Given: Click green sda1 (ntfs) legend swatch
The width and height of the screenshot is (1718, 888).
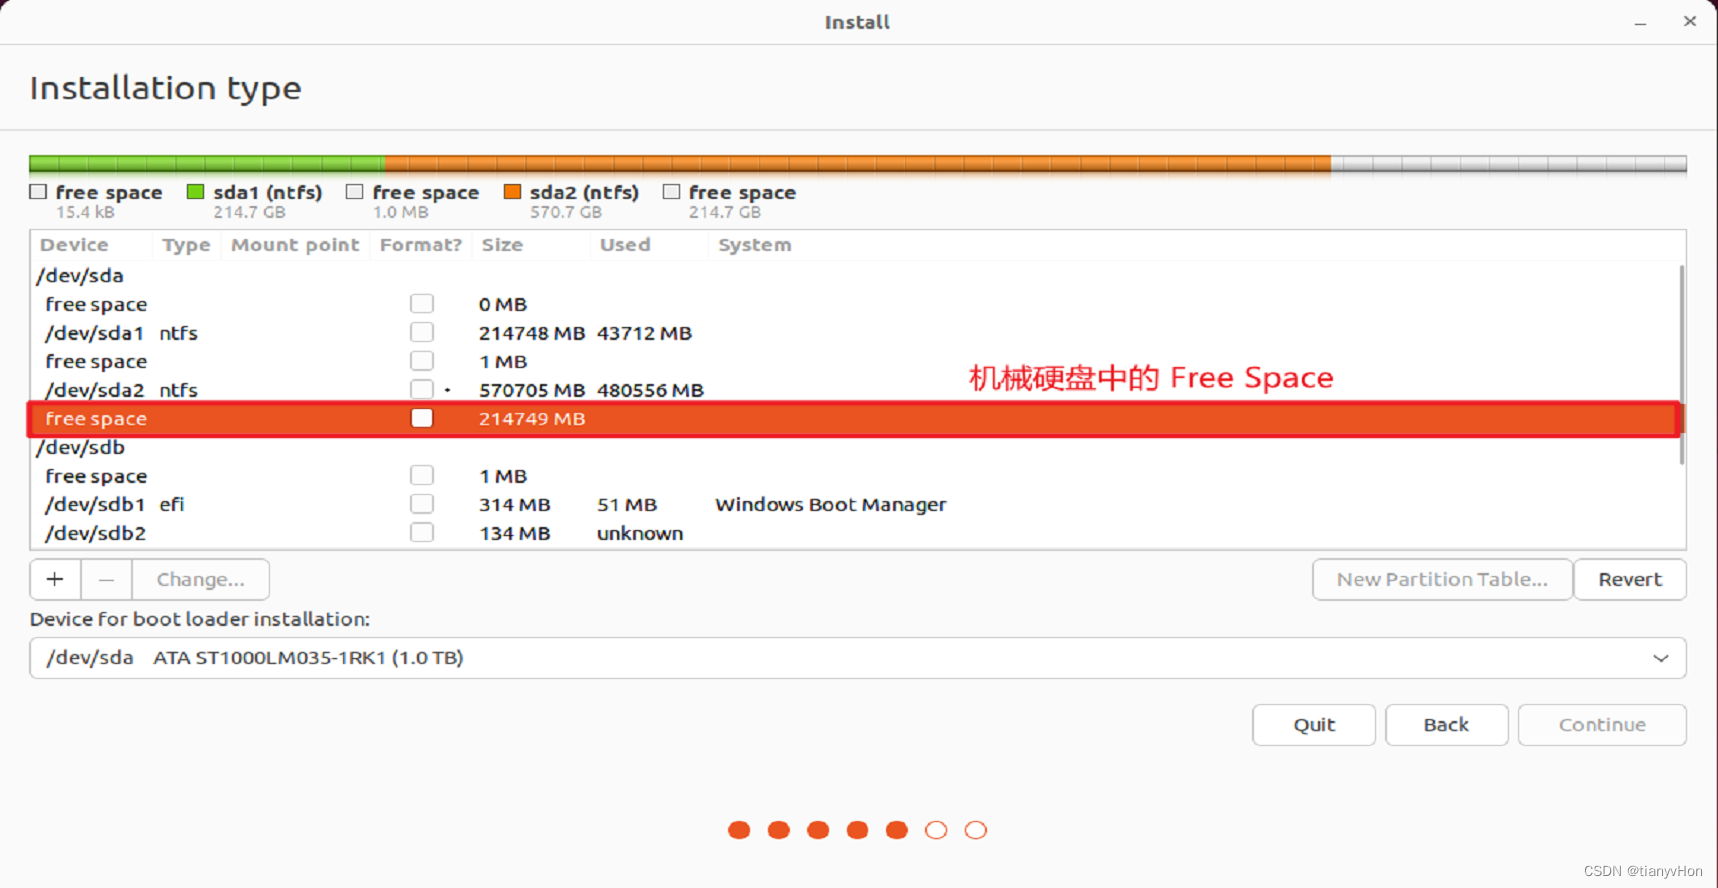Looking at the screenshot, I should point(196,192).
